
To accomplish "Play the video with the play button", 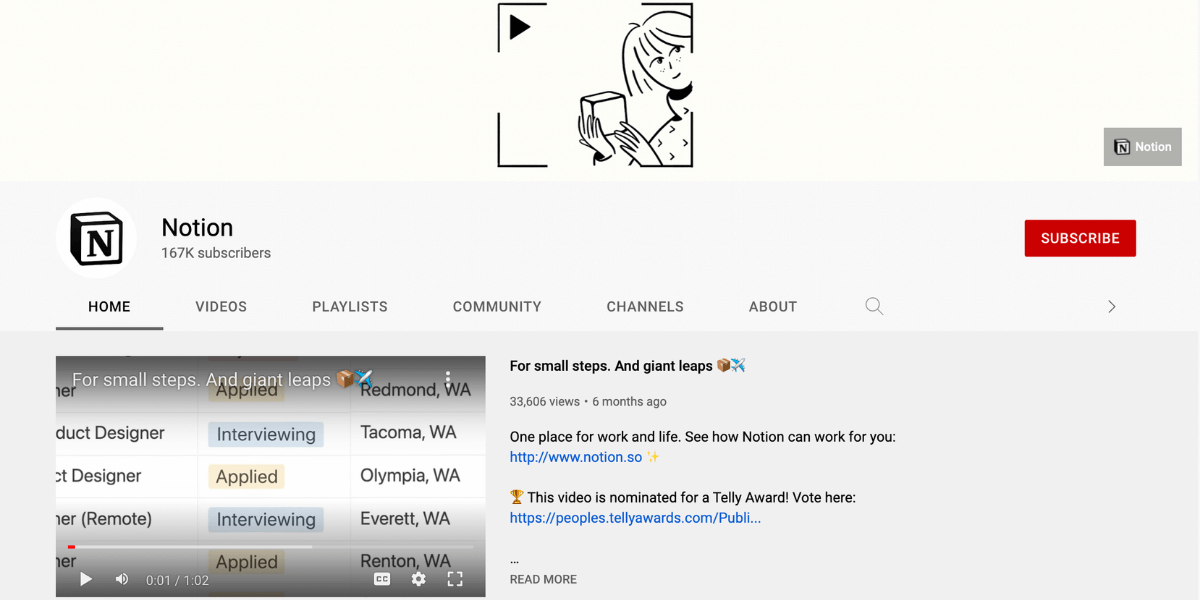I will (x=85, y=579).
